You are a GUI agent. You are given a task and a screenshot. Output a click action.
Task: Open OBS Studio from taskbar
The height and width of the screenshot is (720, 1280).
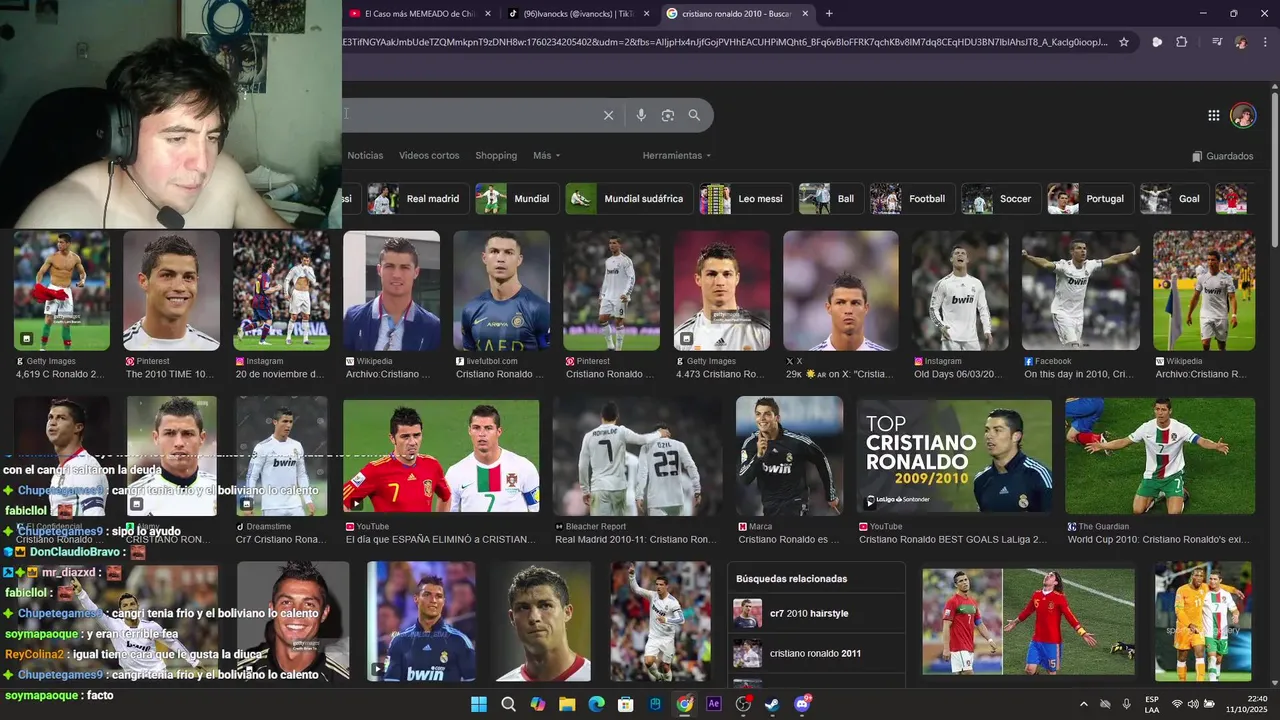coord(743,704)
